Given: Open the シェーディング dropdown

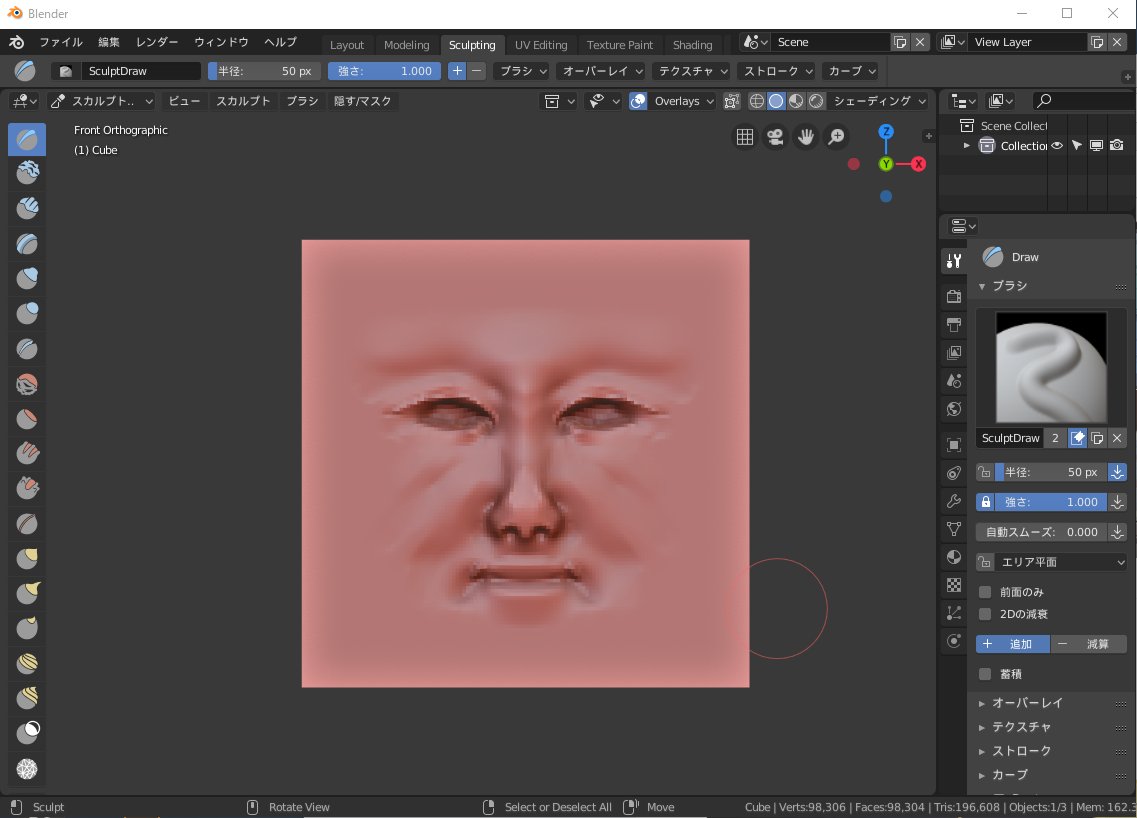Looking at the screenshot, I should click(880, 101).
